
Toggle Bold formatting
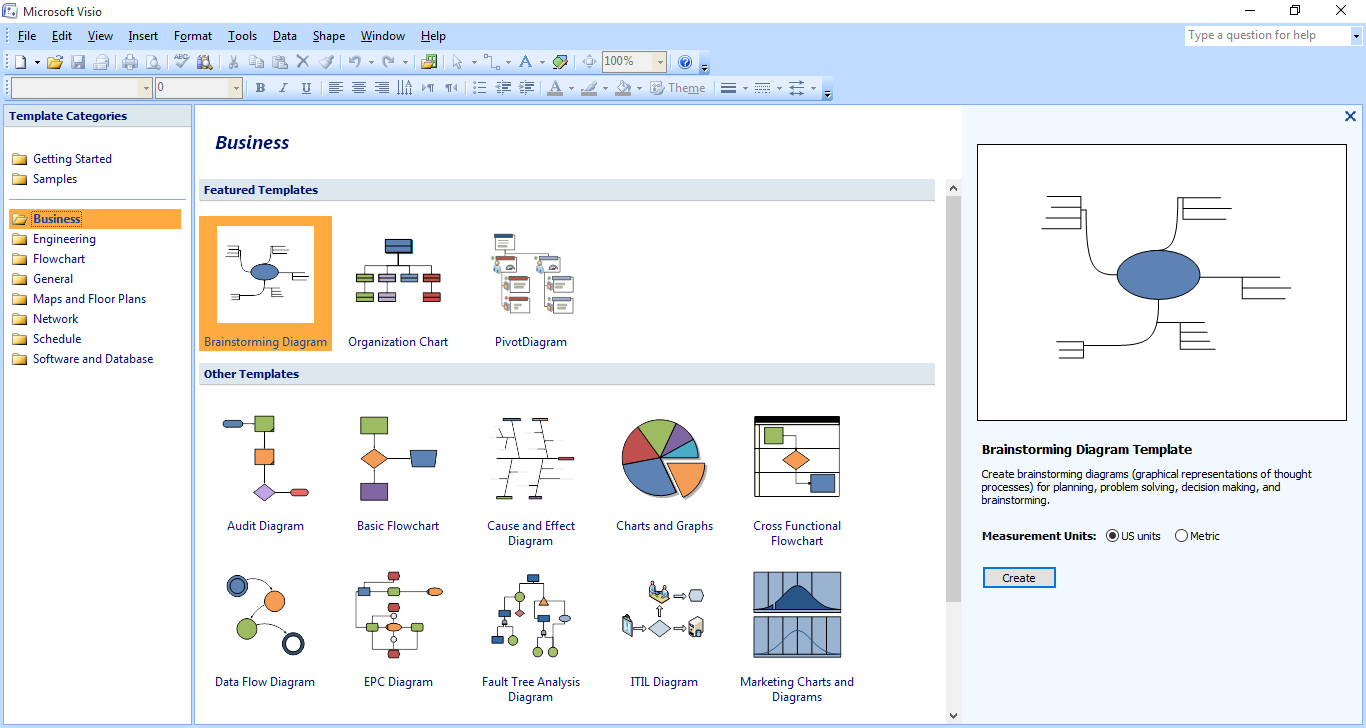tap(260, 88)
